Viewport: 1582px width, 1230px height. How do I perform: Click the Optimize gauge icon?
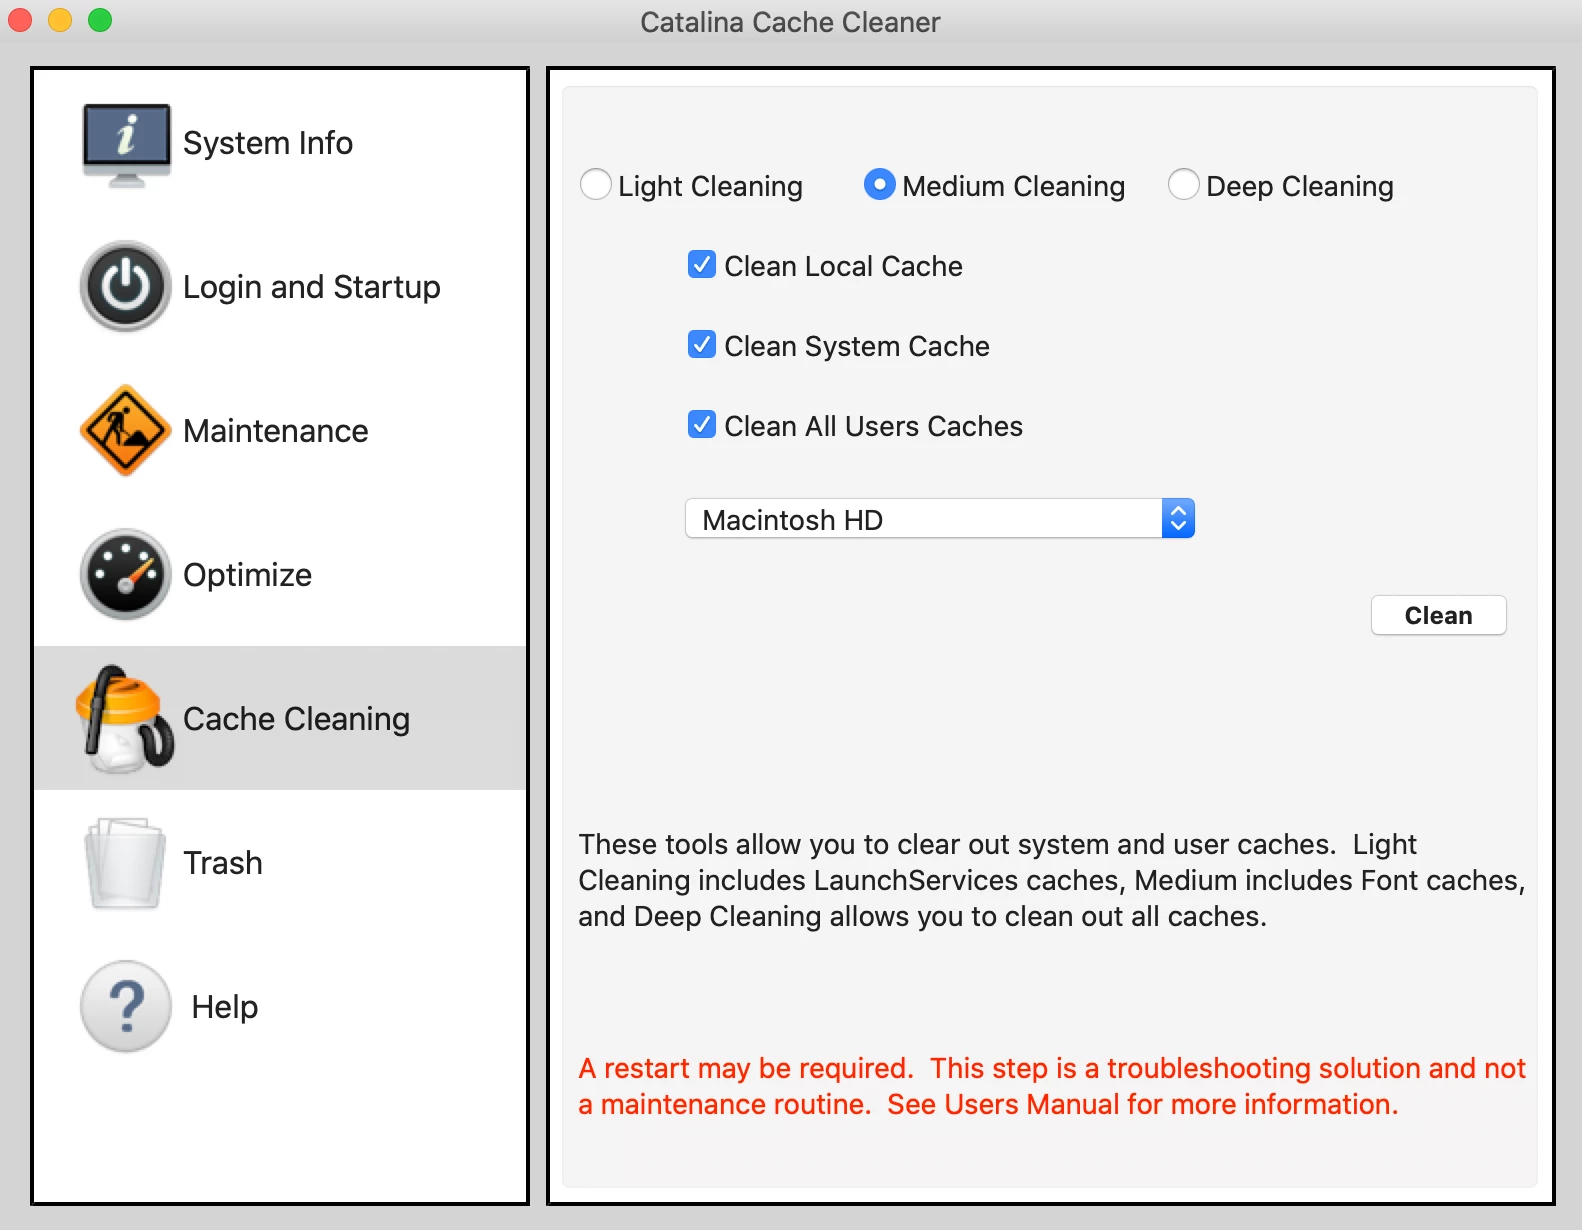tap(126, 574)
